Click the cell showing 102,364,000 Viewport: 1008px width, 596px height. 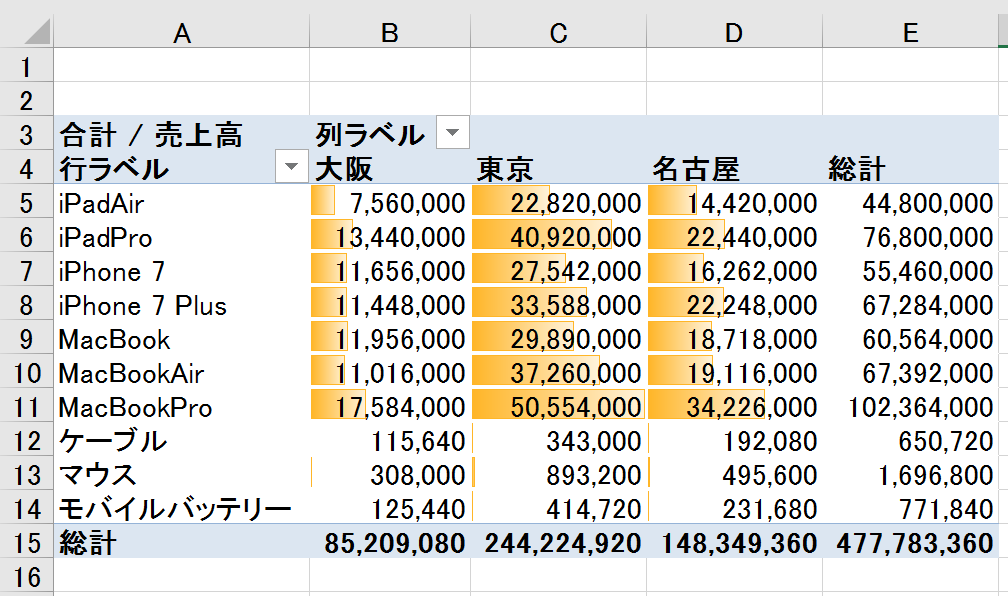(x=910, y=406)
